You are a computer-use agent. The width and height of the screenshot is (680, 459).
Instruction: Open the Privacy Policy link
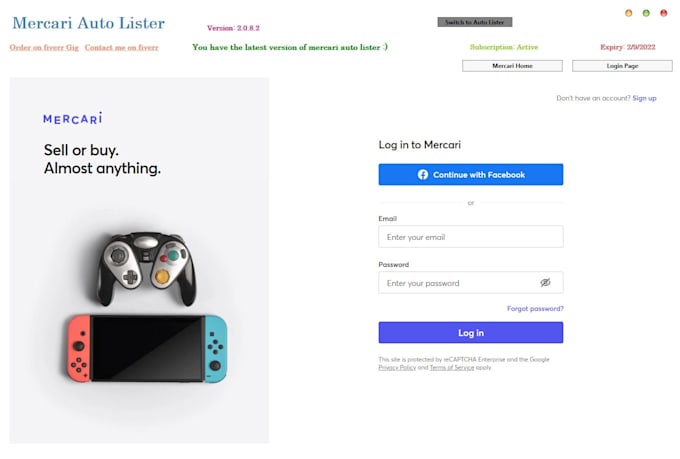pyautogui.click(x=397, y=368)
